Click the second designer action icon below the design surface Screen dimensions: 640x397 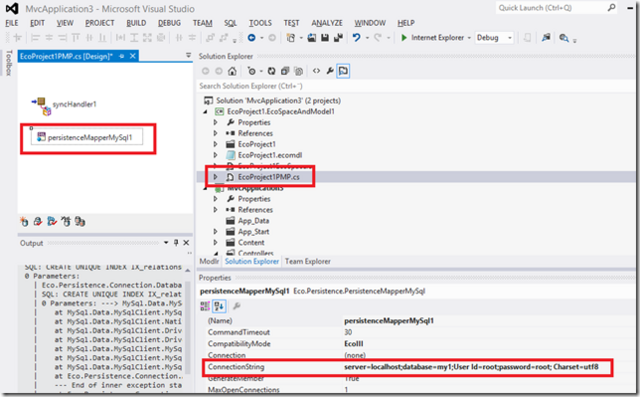38,222
